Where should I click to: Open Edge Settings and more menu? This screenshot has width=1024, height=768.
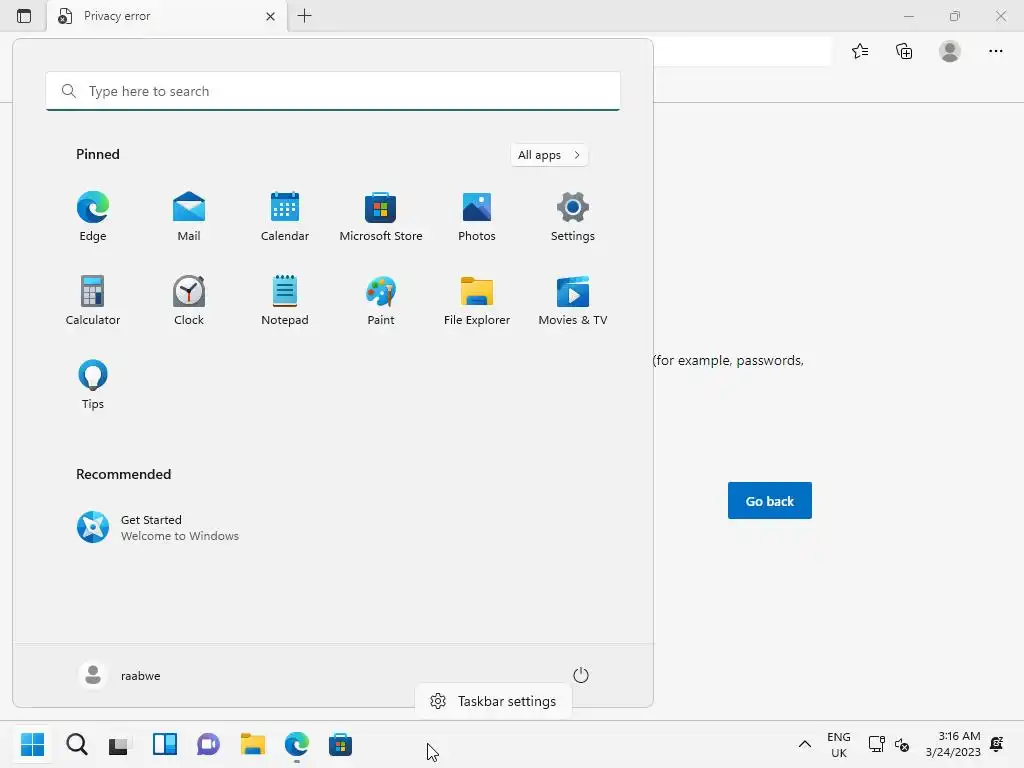tap(995, 51)
